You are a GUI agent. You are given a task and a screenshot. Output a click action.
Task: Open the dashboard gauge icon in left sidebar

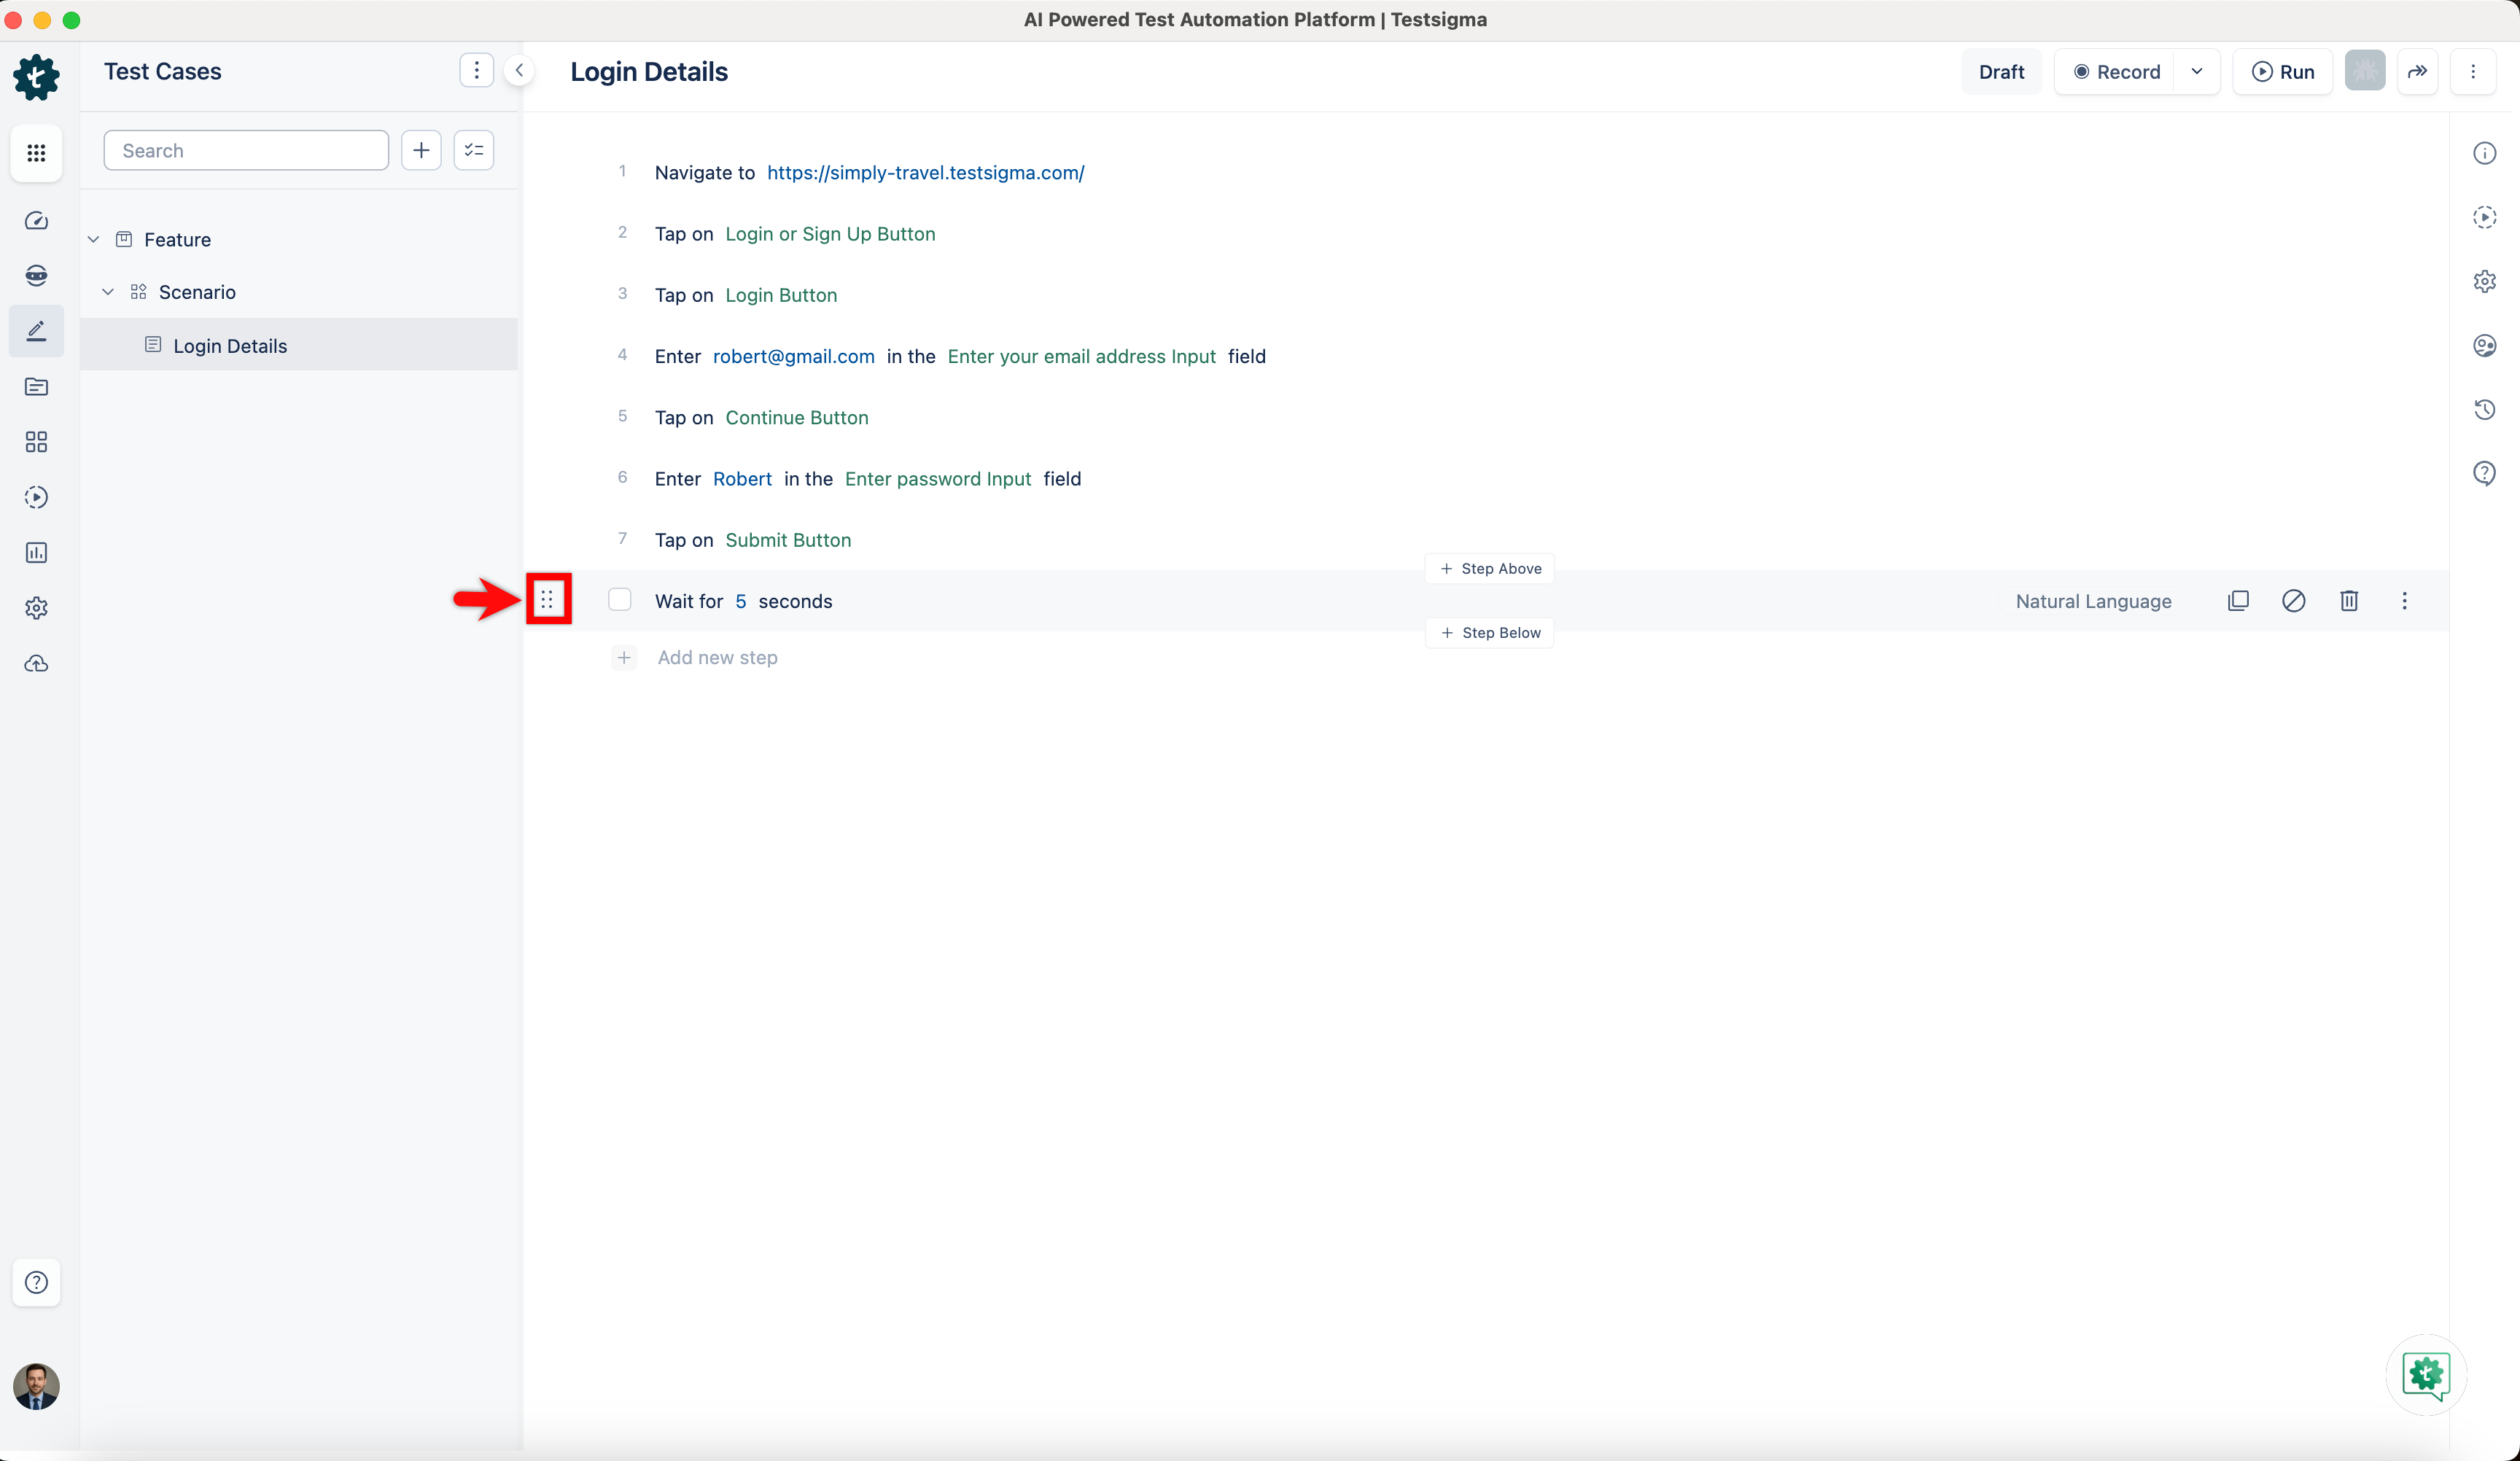click(x=36, y=221)
